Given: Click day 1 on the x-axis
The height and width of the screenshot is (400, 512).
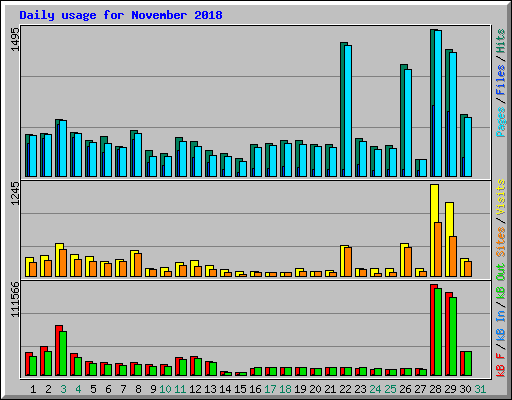Looking at the screenshot, I should 33,389.
